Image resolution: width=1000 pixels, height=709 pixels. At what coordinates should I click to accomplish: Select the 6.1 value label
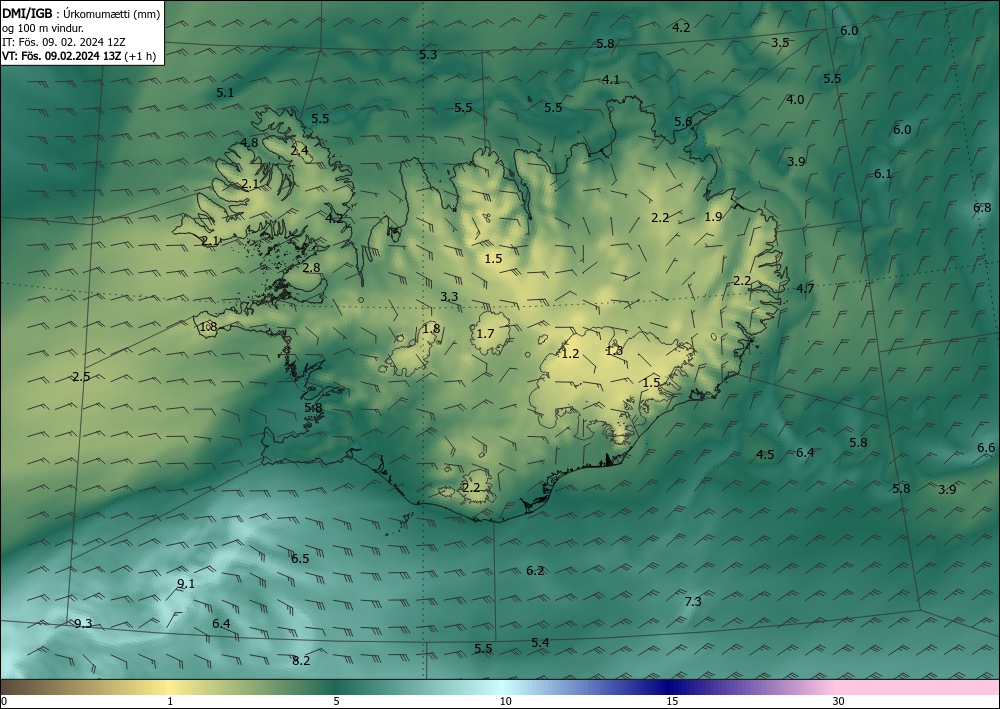883,173
